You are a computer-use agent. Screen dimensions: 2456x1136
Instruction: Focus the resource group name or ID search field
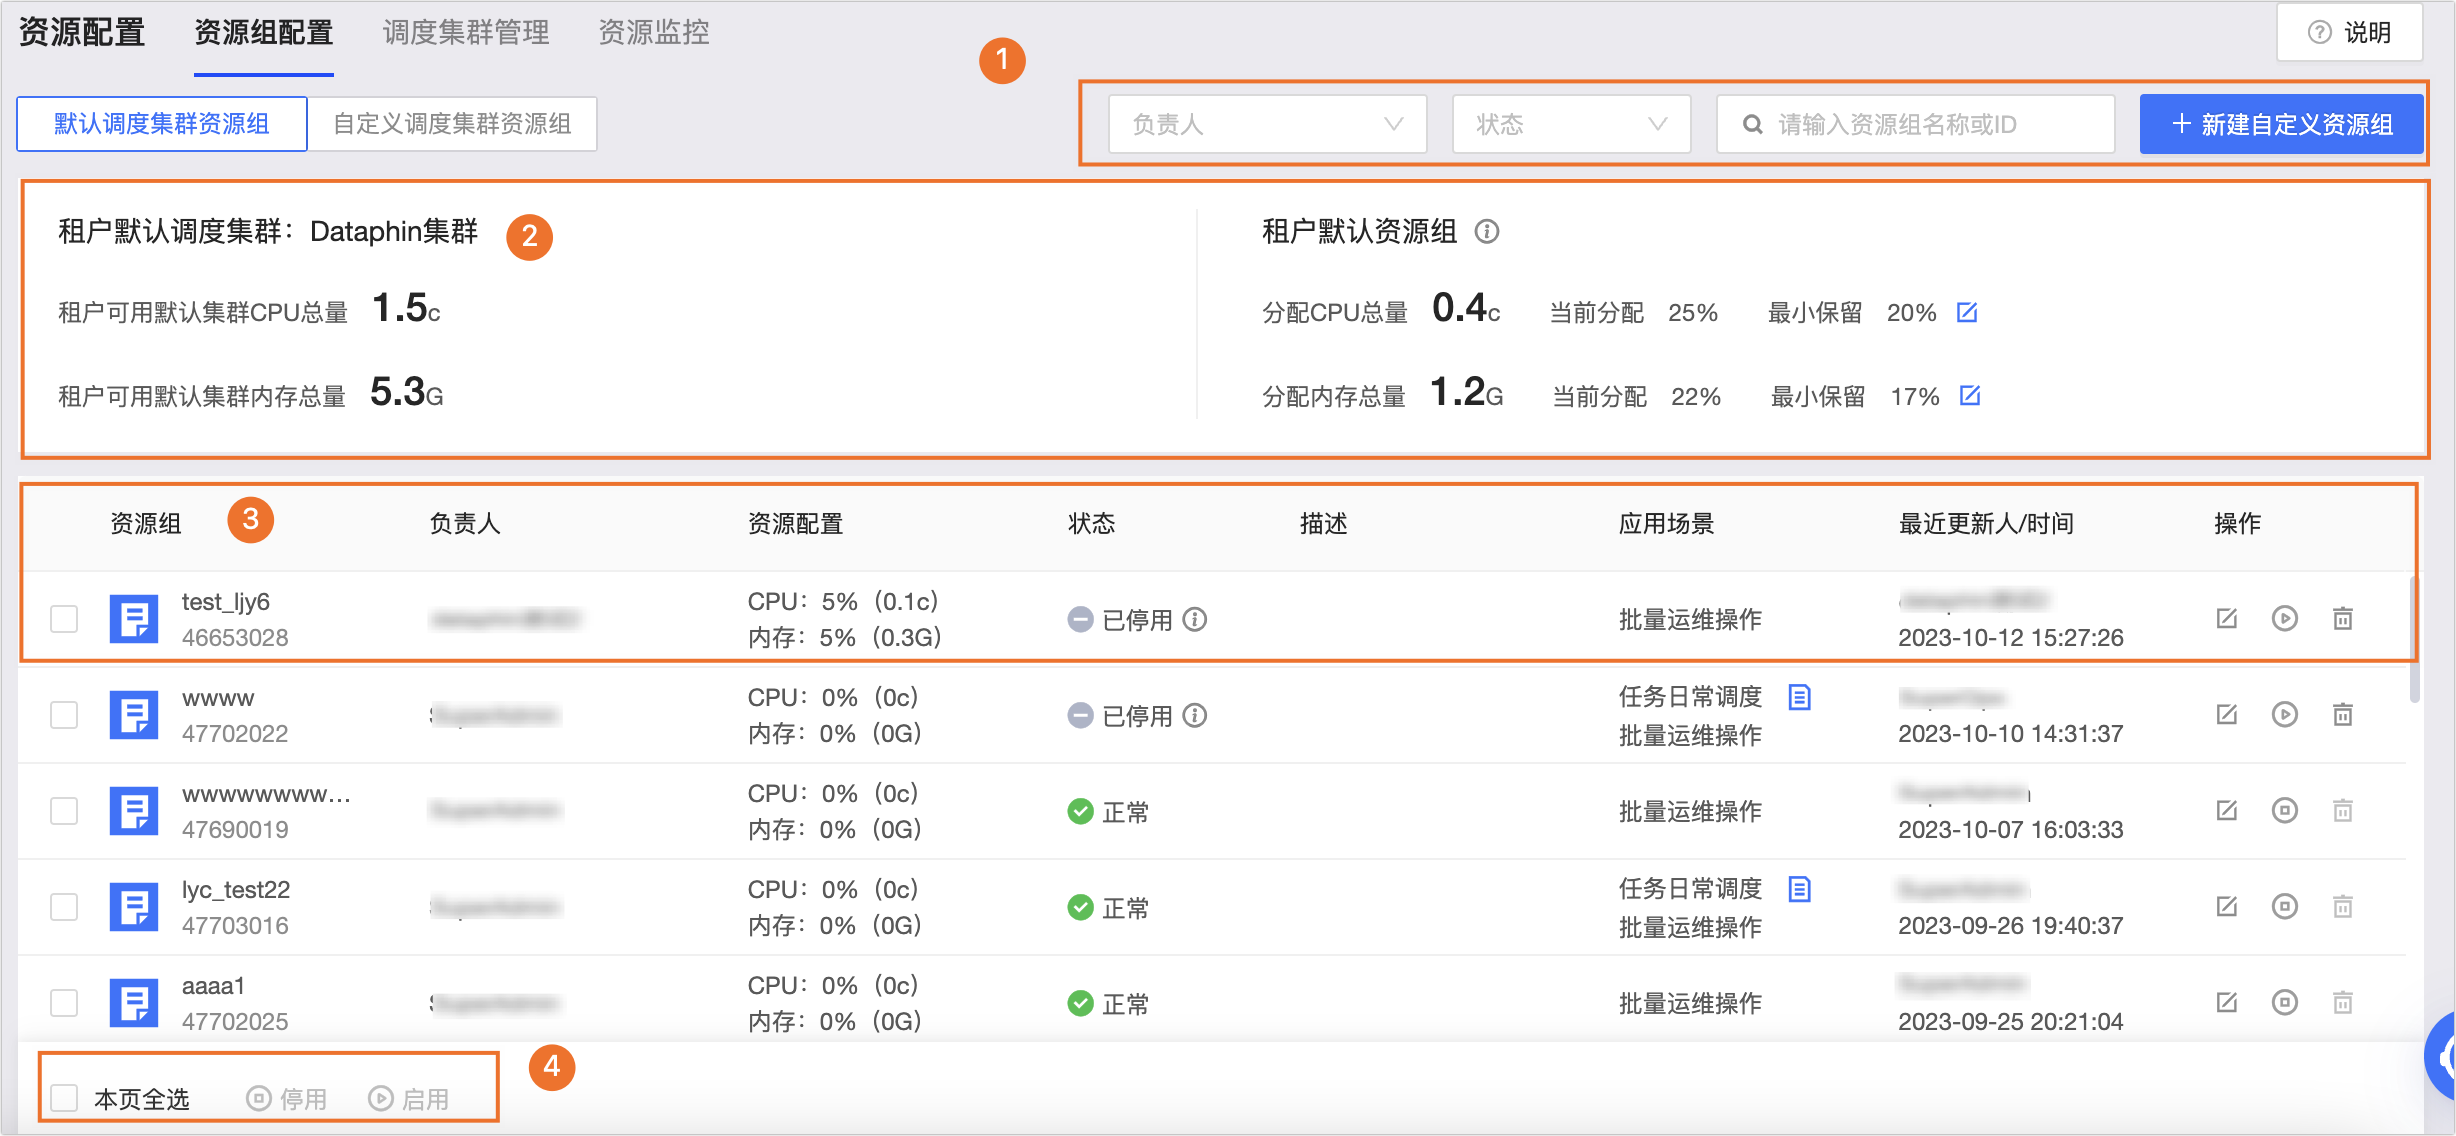[1915, 124]
